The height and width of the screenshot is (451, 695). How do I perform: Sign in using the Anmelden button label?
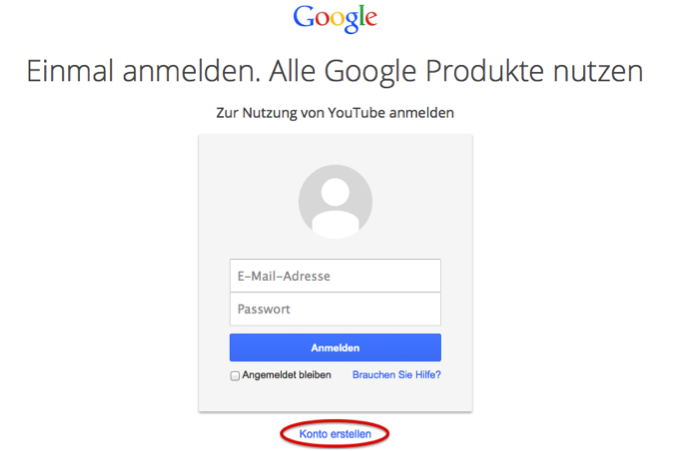(x=335, y=348)
